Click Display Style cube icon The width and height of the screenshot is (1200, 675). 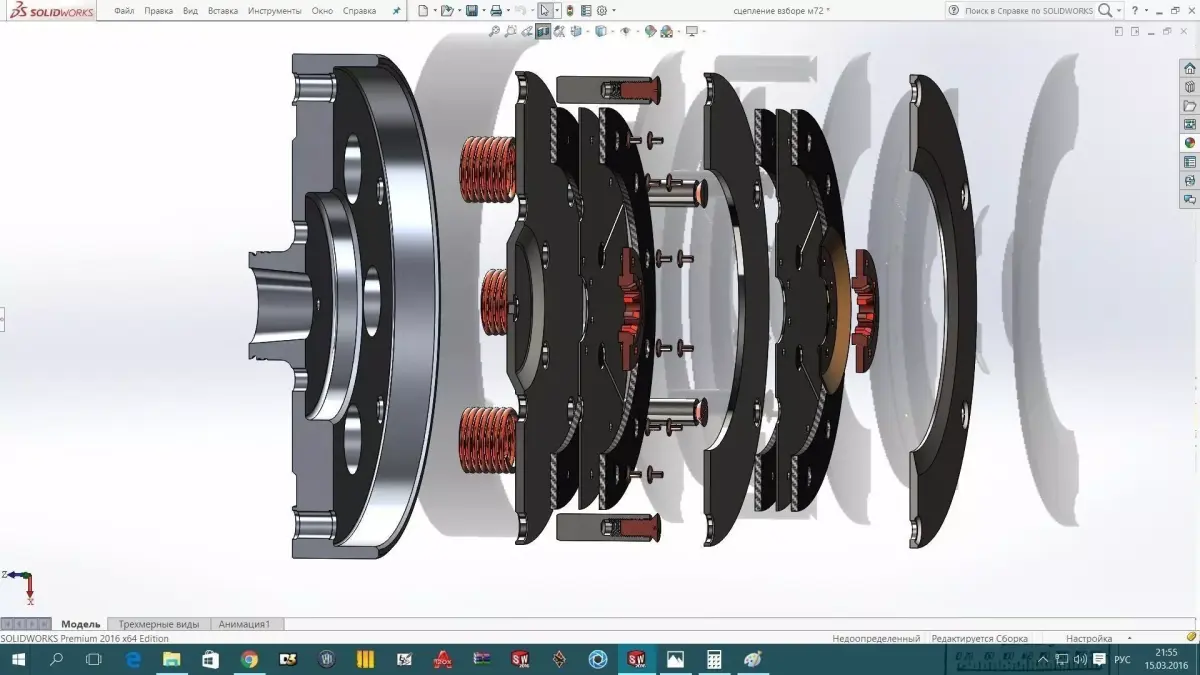(x=600, y=32)
